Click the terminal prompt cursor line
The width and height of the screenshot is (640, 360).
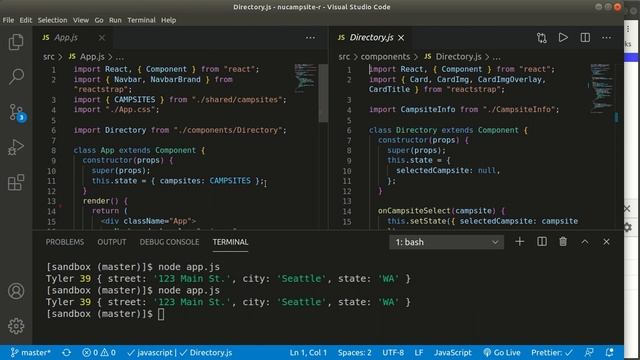[105, 314]
